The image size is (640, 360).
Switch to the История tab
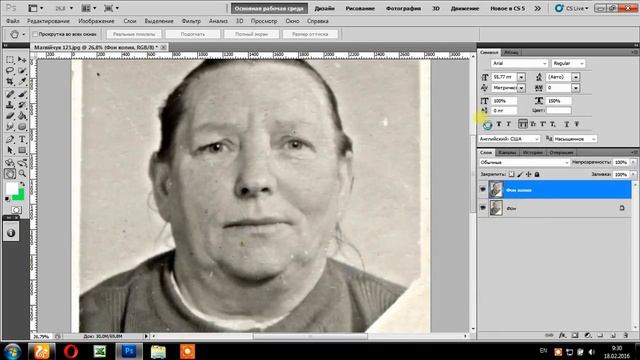[x=533, y=152]
